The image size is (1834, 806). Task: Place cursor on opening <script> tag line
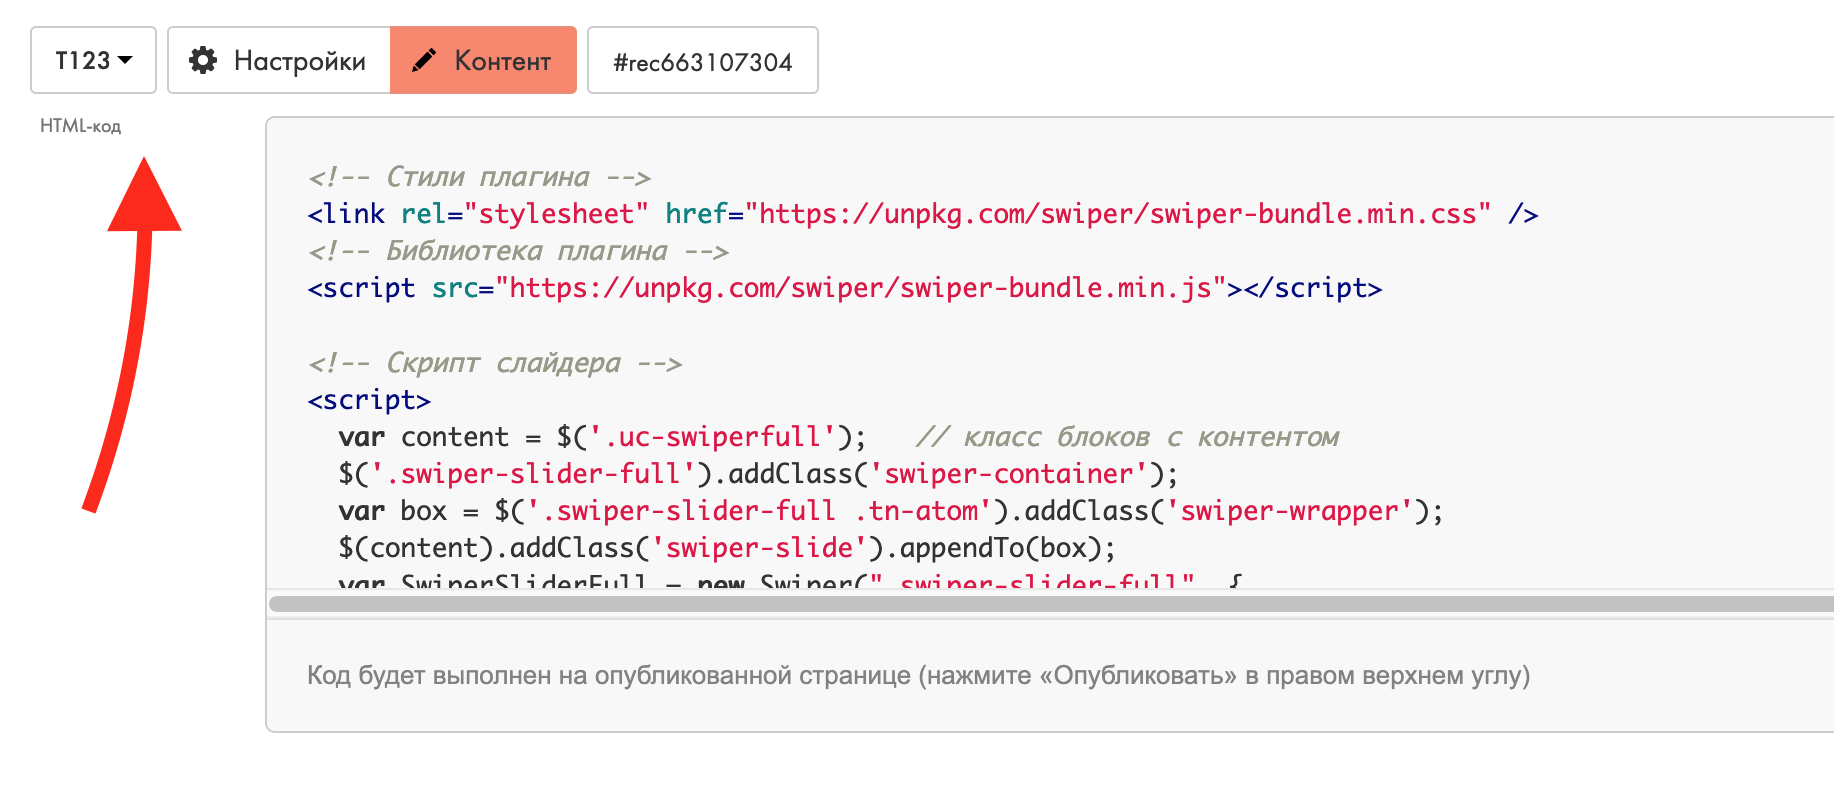pyautogui.click(x=369, y=400)
